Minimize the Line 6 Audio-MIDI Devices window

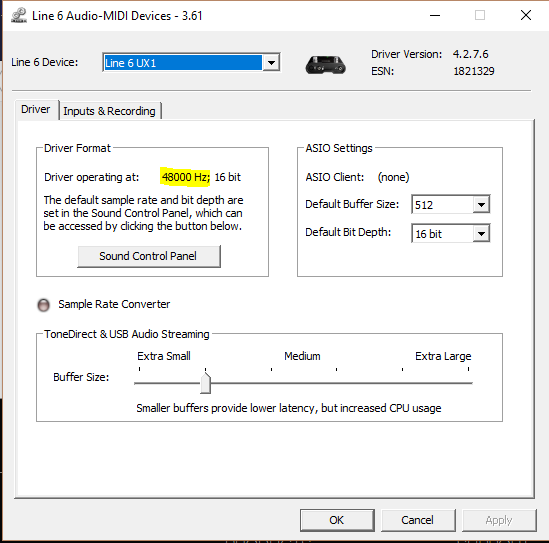pyautogui.click(x=435, y=15)
